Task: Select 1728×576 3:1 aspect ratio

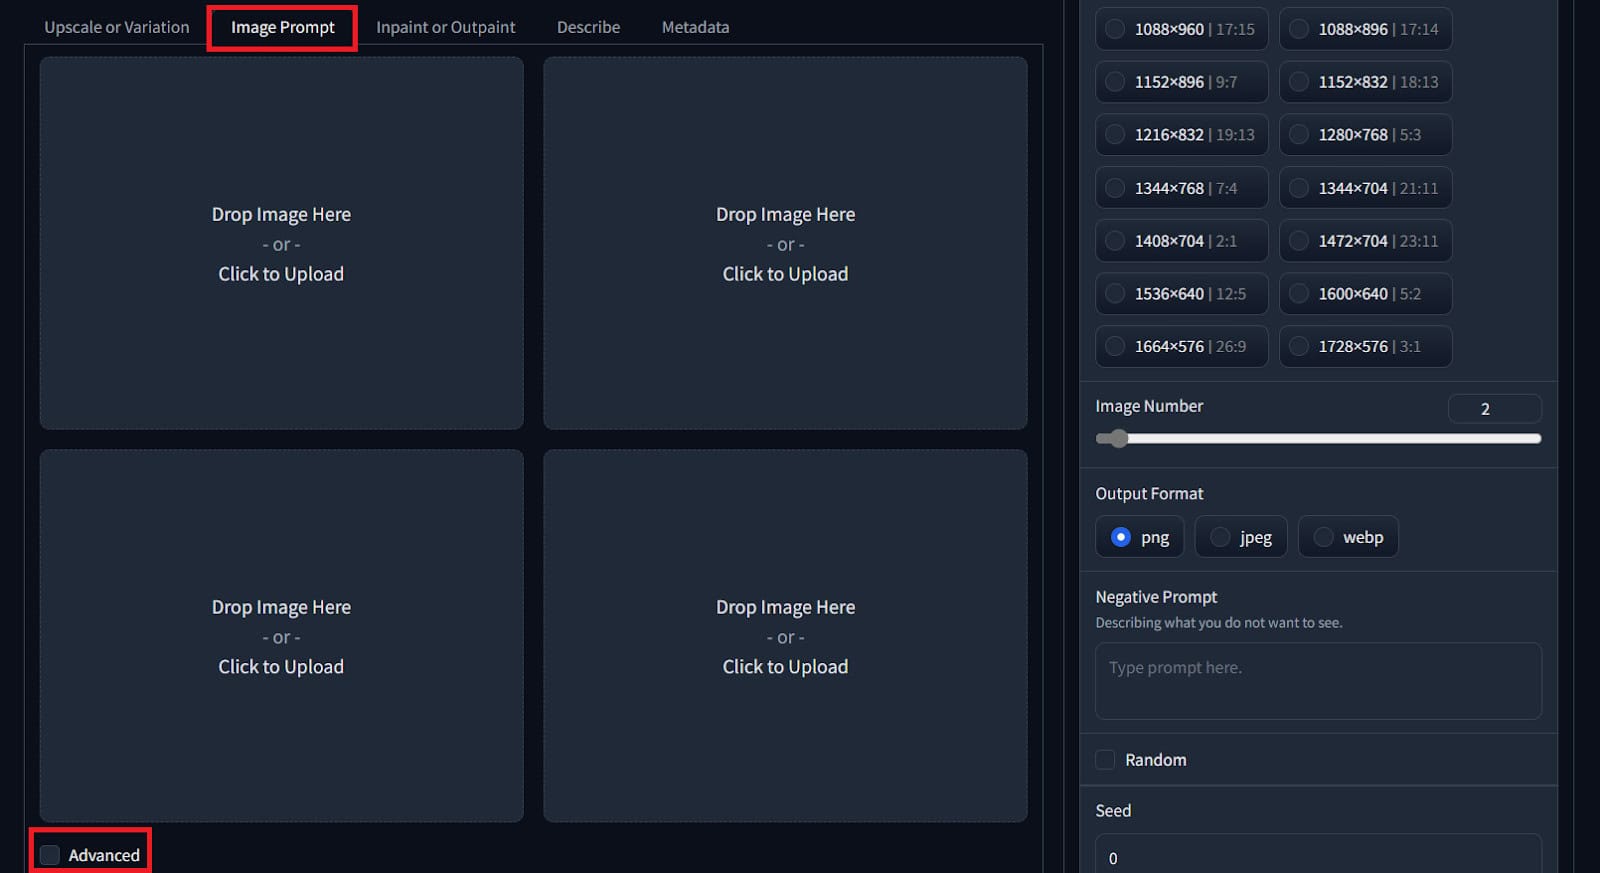Action: [1299, 347]
